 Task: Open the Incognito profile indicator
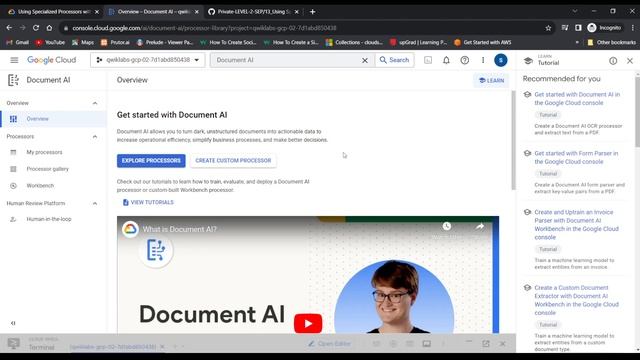[x=604, y=28]
